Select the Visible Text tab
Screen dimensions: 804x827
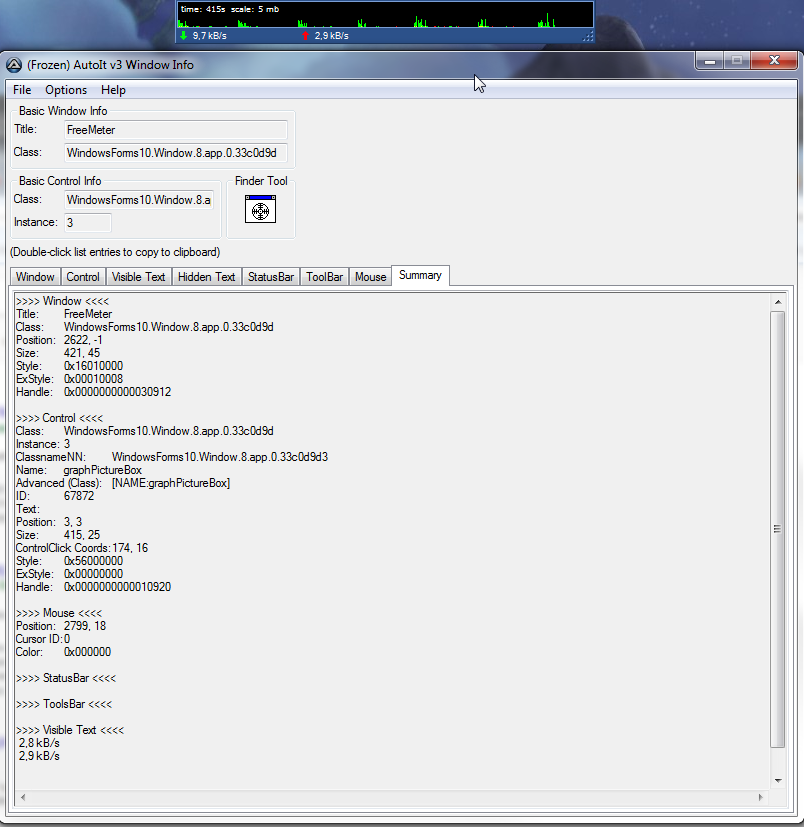click(138, 277)
